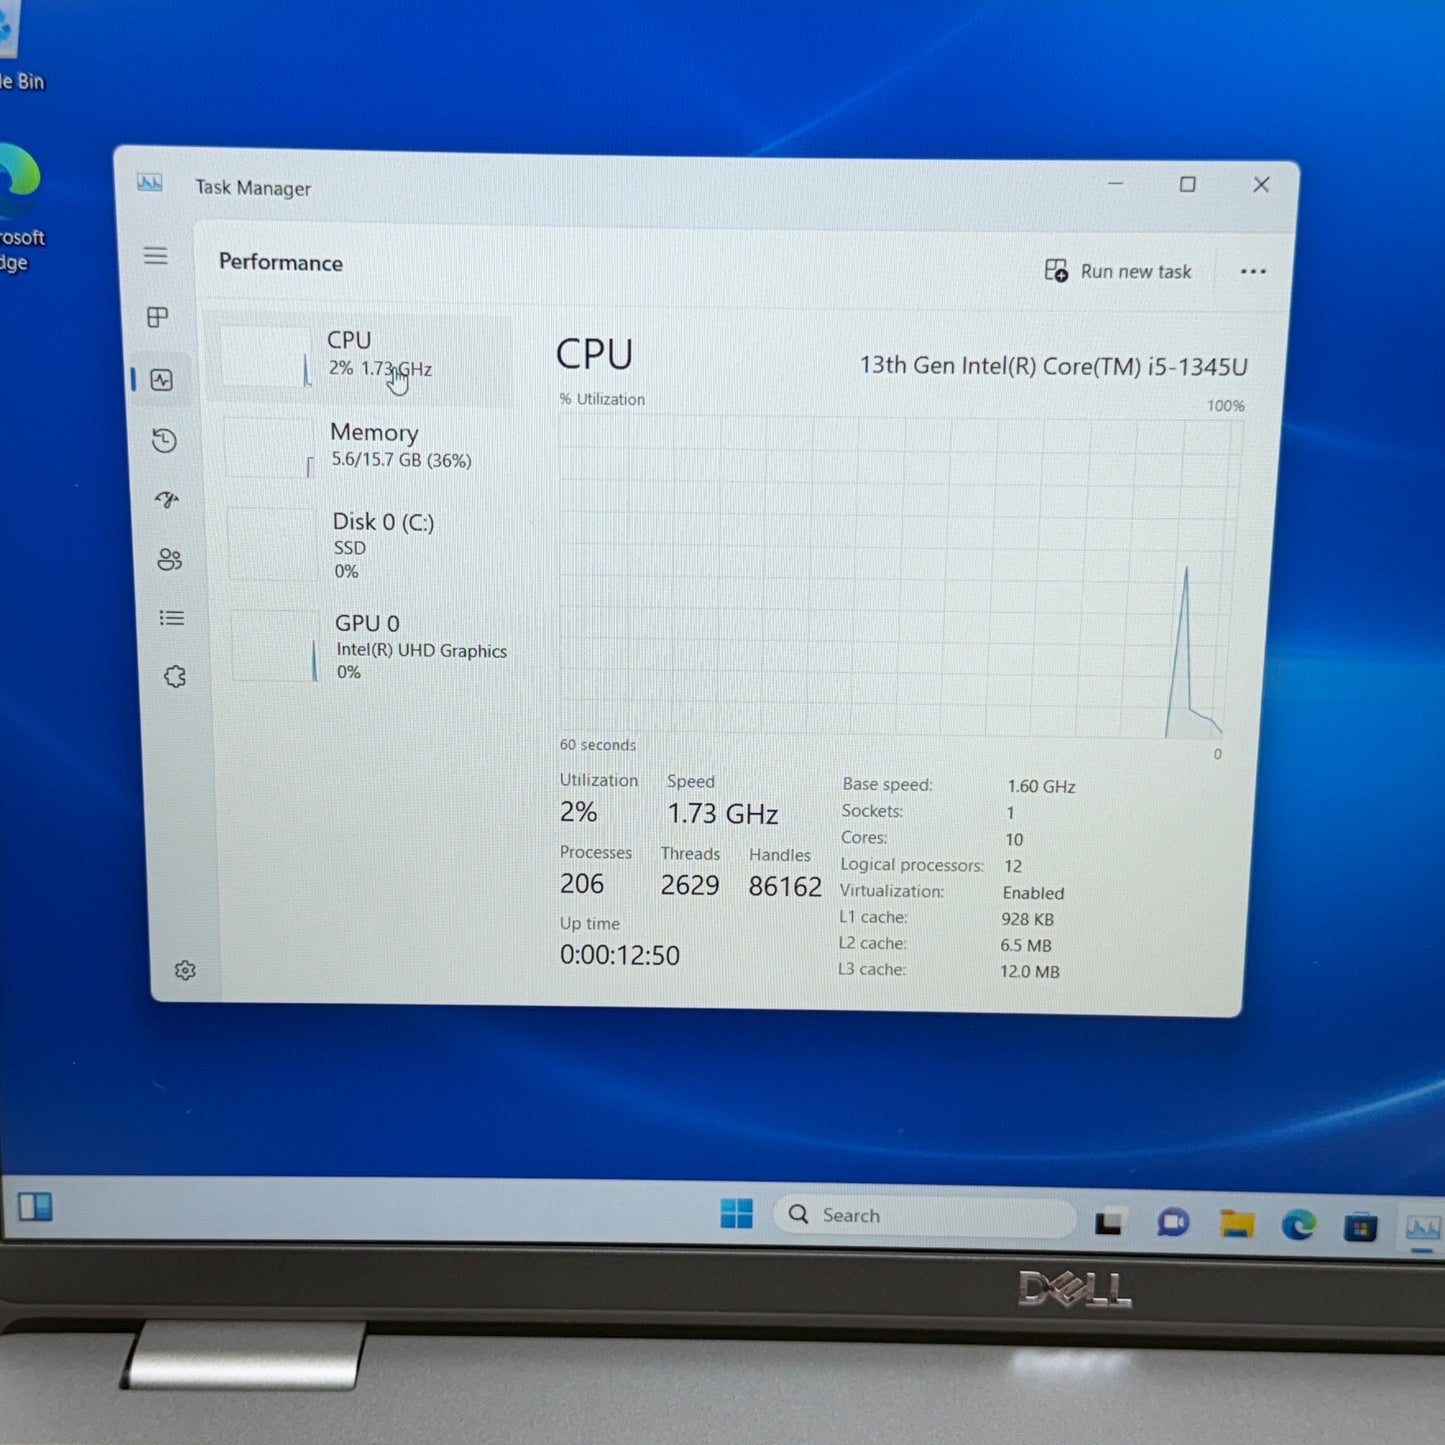Click the L3 cache value 12.0 MB
1445x1445 pixels.
(x=1030, y=971)
